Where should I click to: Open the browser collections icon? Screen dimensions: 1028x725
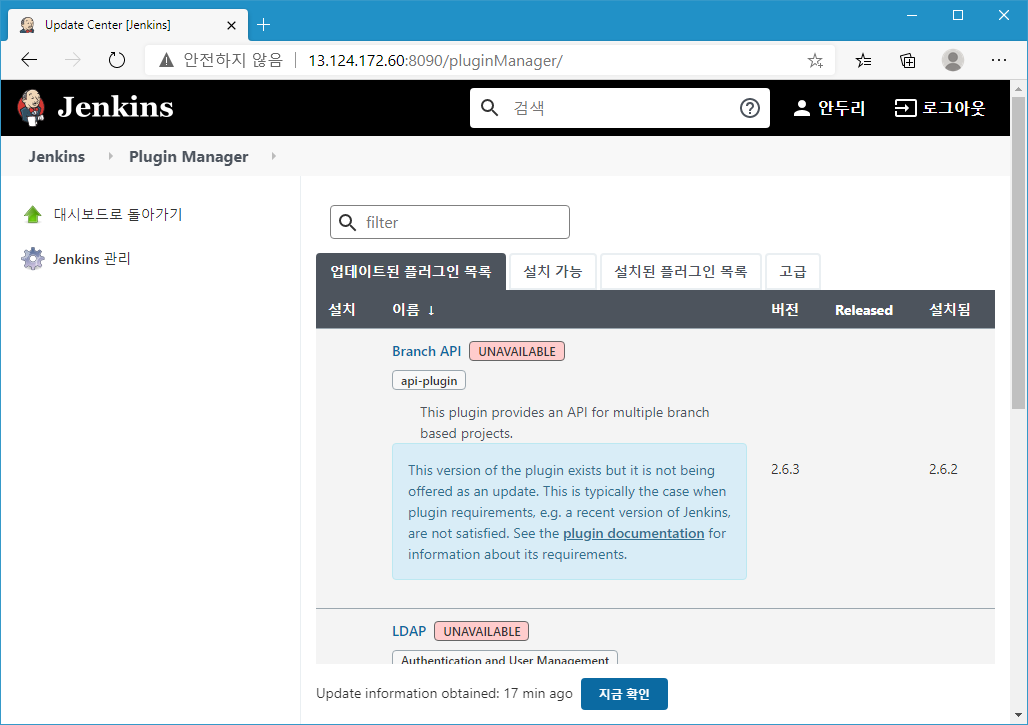(x=908, y=61)
